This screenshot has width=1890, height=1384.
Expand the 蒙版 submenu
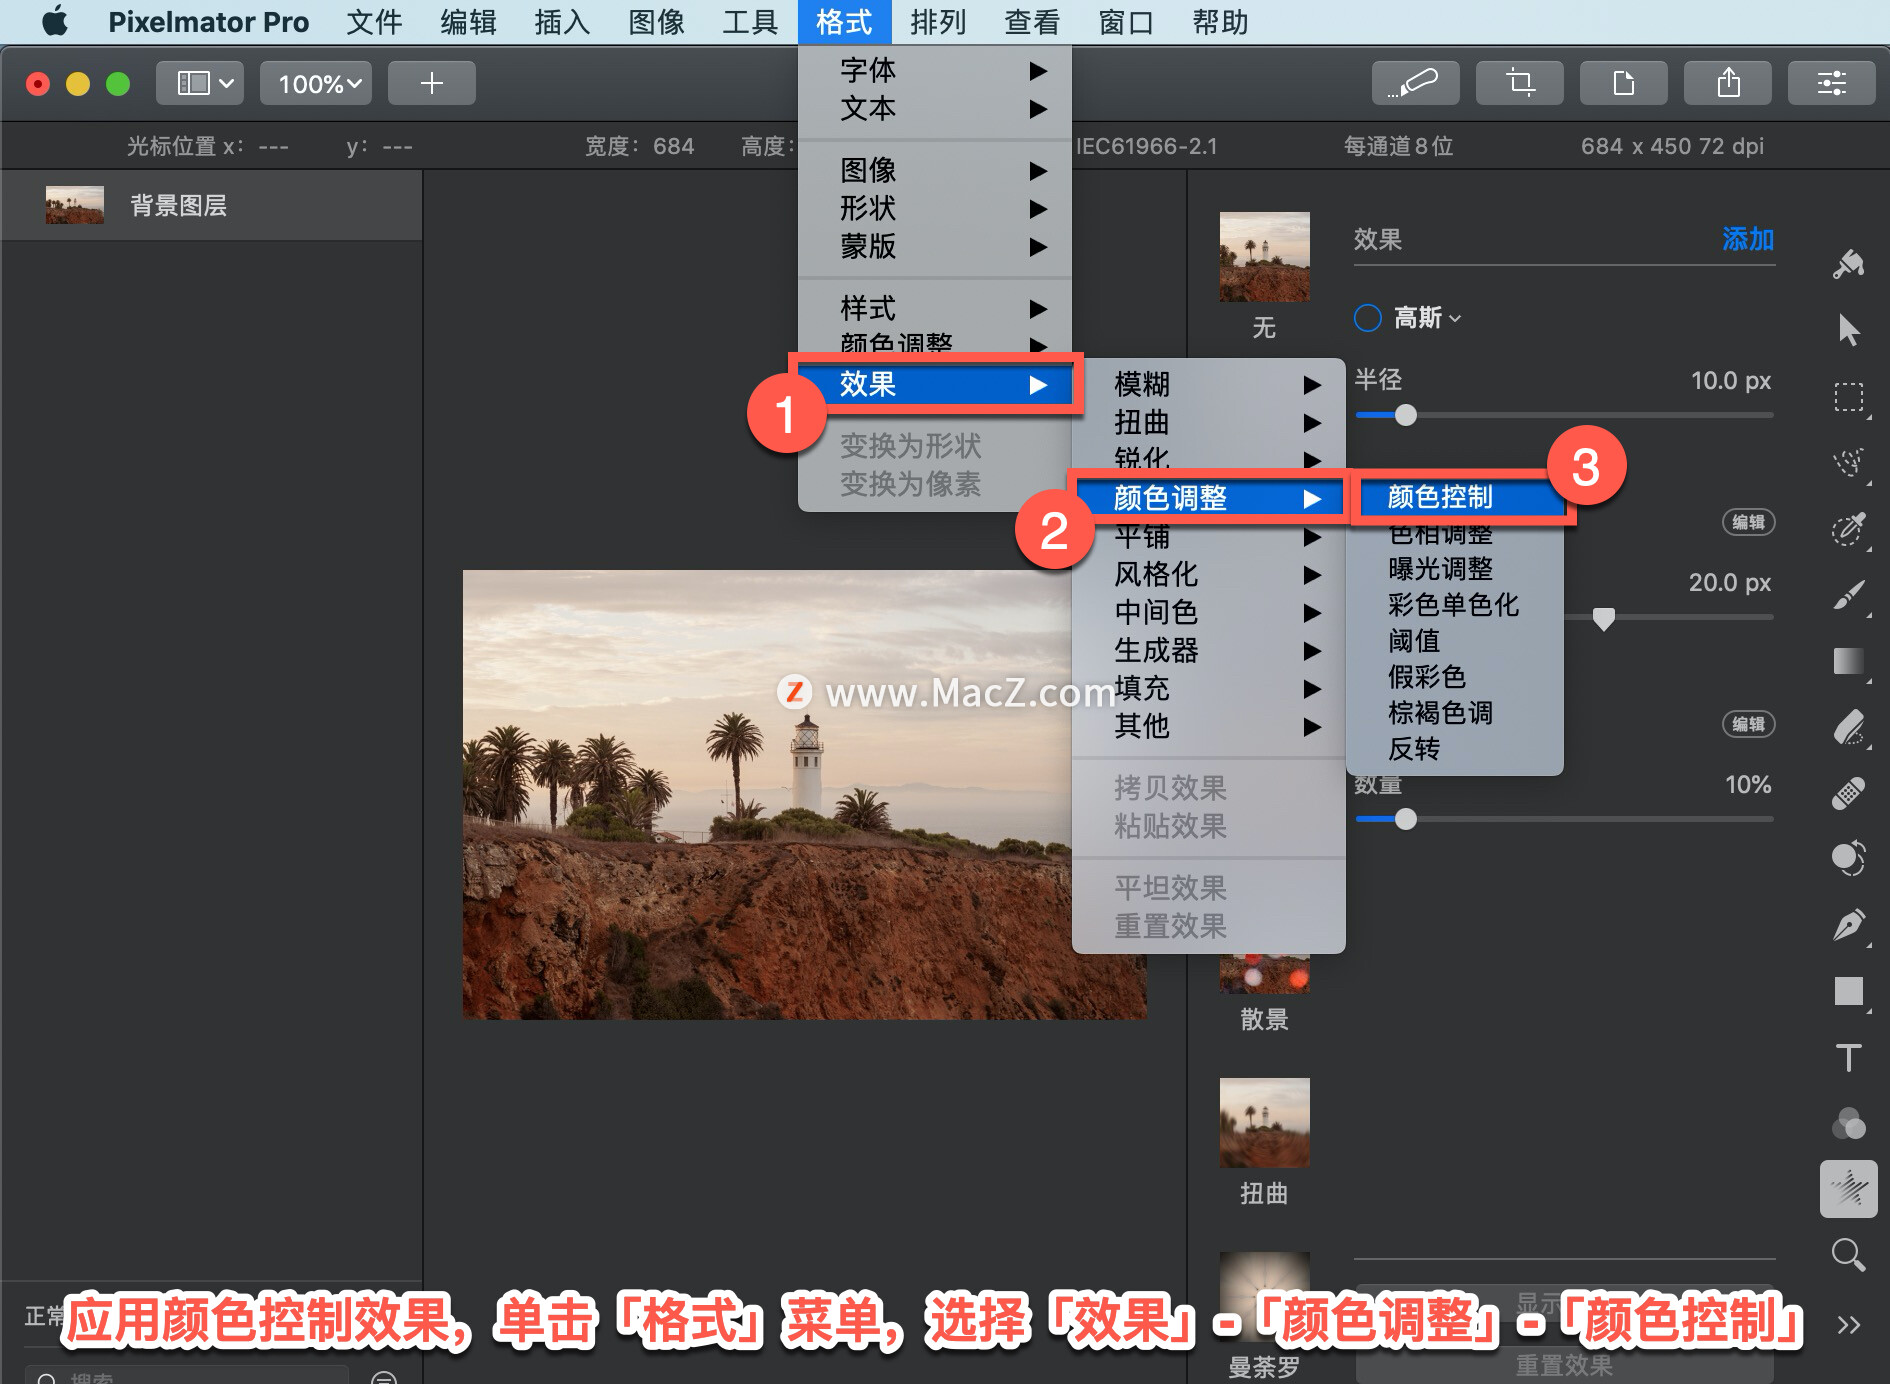[935, 246]
